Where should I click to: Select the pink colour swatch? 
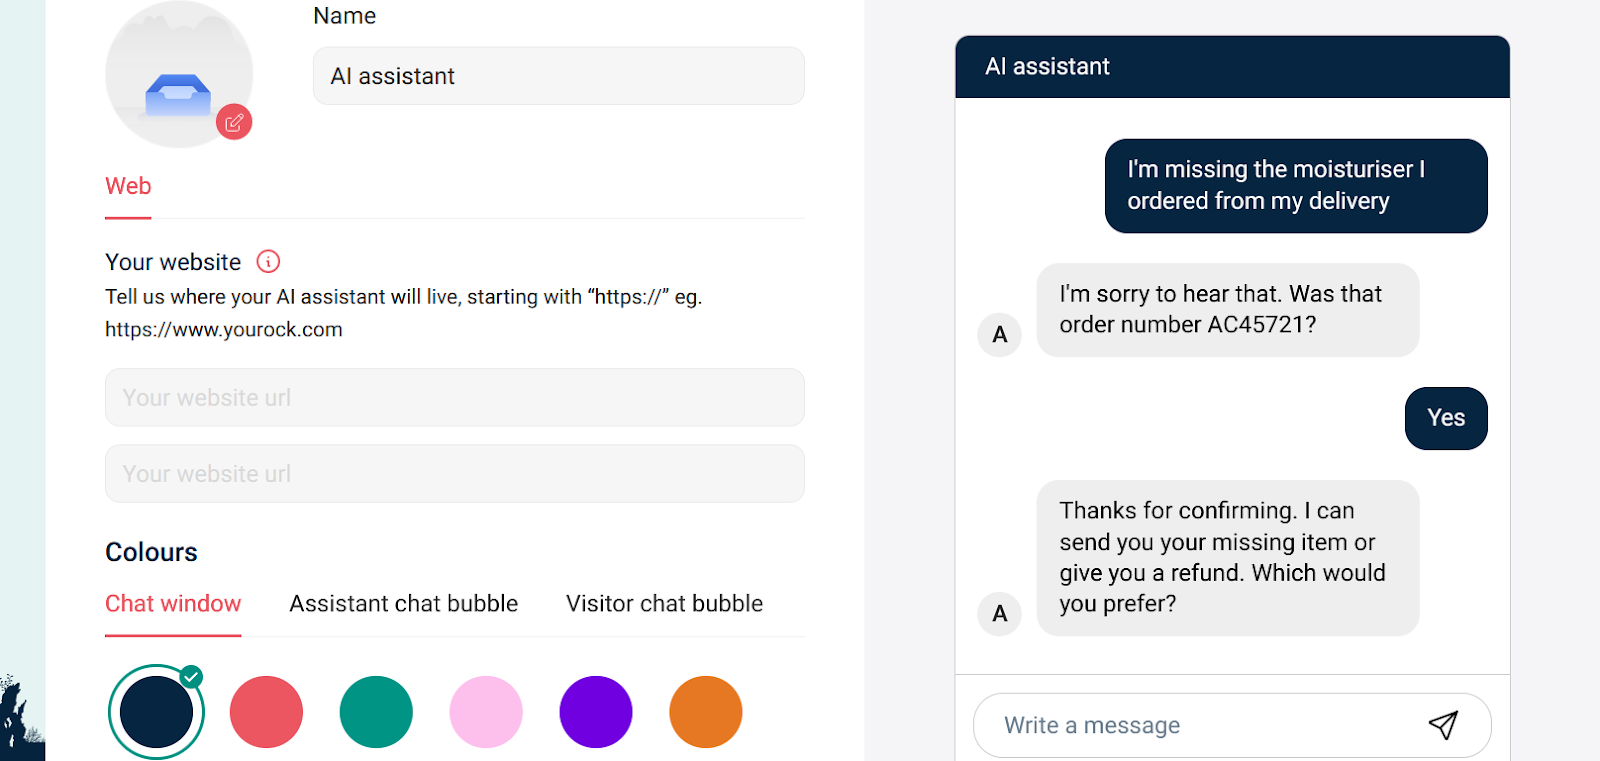pyautogui.click(x=486, y=711)
